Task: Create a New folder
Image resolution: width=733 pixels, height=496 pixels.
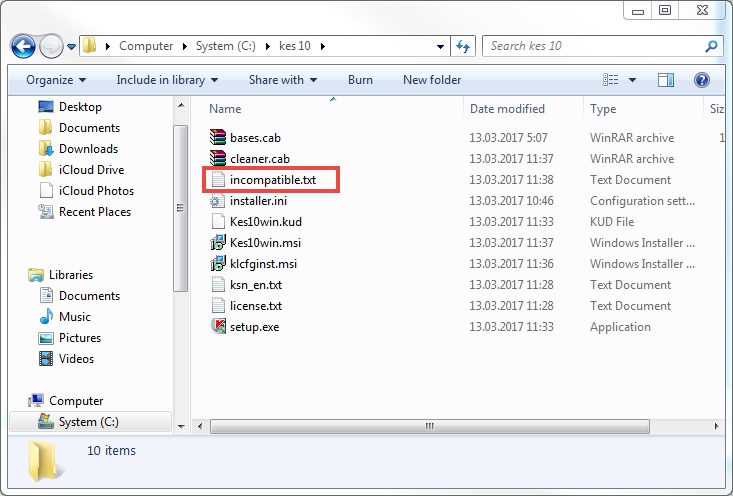Action: pos(432,80)
